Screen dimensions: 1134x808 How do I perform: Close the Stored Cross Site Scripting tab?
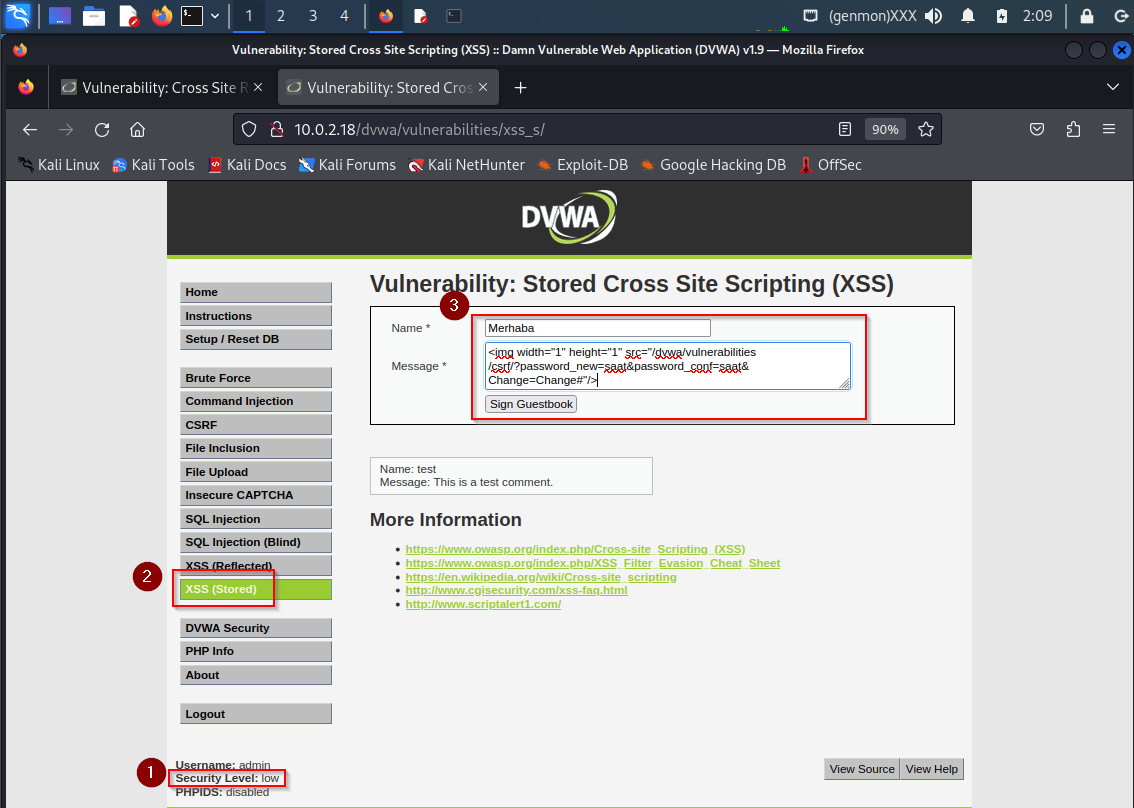[x=483, y=87]
